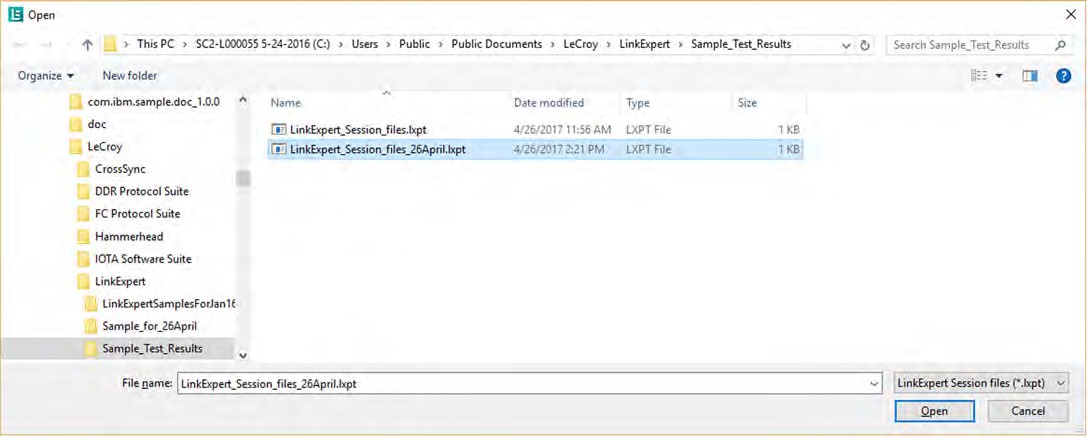Click the New folder button
The image size is (1087, 437).
pos(130,76)
